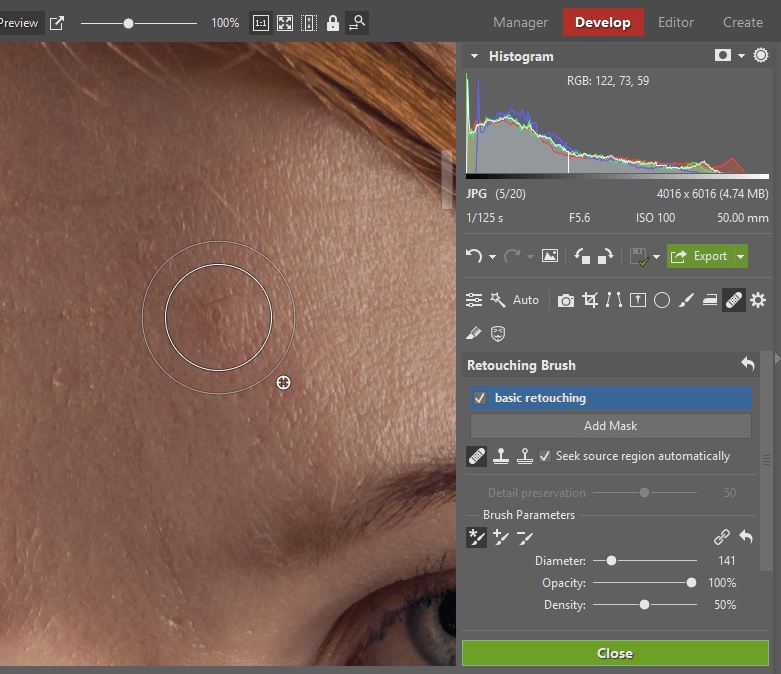The width and height of the screenshot is (781, 674).
Task: Switch to the Manager tab
Action: click(521, 22)
